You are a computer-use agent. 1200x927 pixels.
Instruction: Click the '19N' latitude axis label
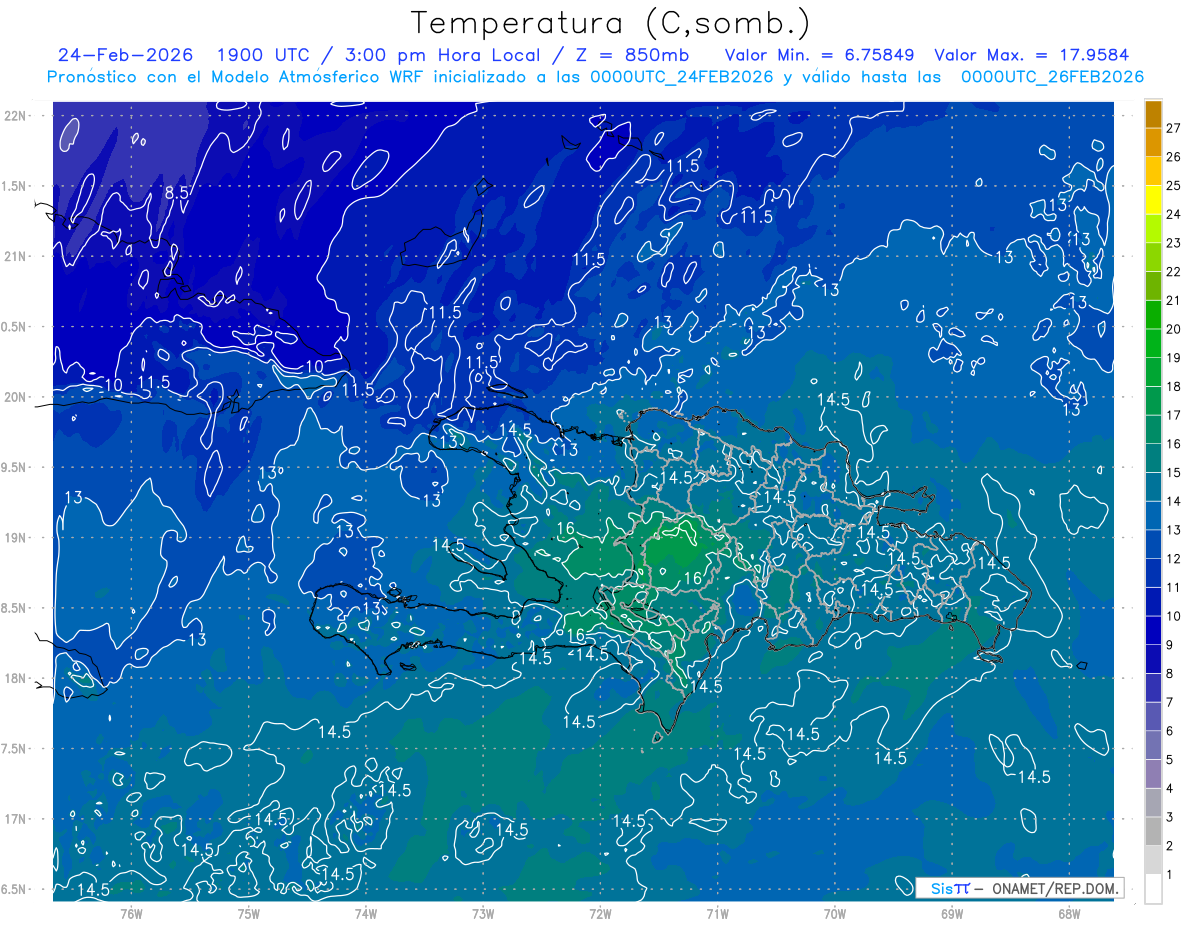(x=15, y=538)
